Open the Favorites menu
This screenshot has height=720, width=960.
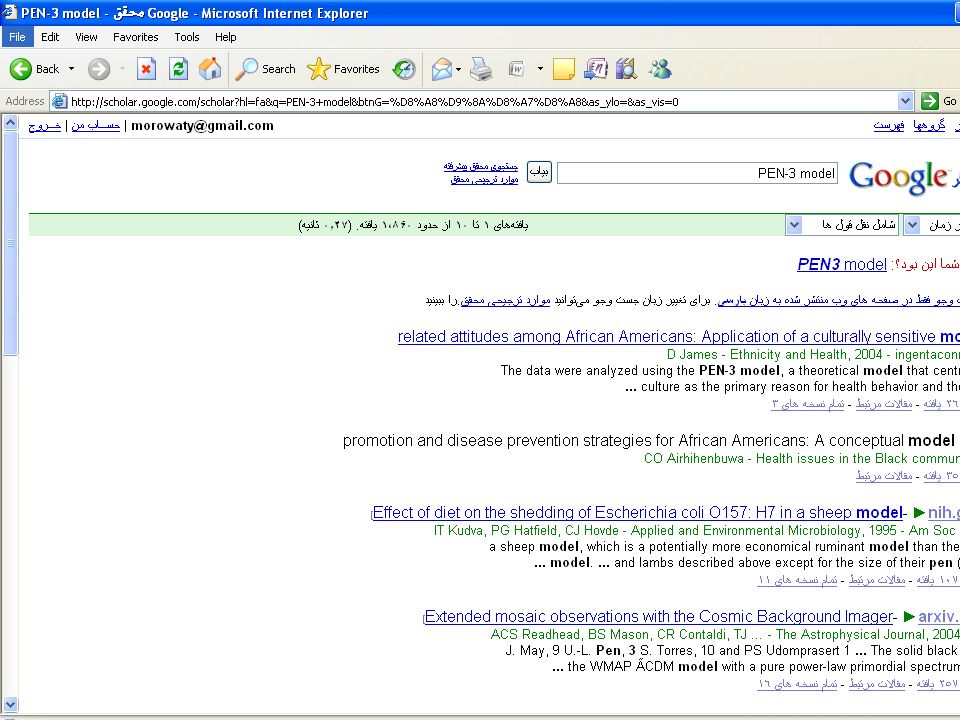135,37
